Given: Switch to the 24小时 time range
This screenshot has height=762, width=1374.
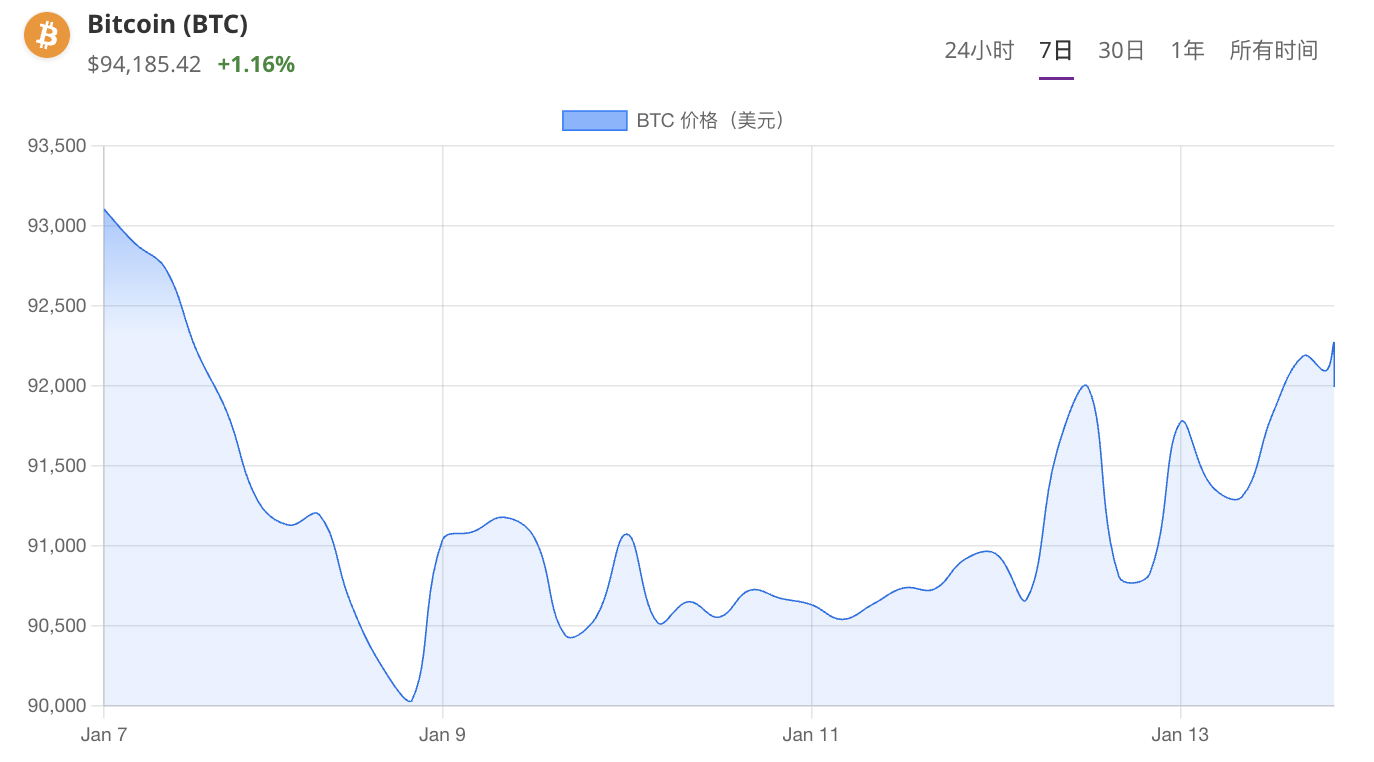Looking at the screenshot, I should click(x=979, y=51).
